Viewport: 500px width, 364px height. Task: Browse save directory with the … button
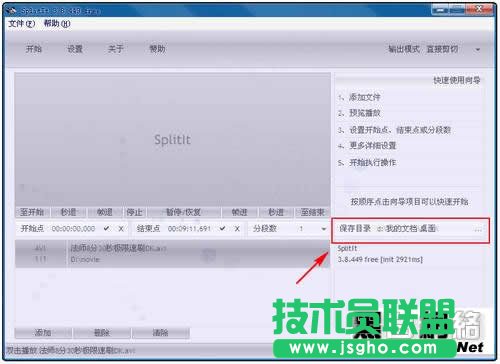click(x=478, y=229)
